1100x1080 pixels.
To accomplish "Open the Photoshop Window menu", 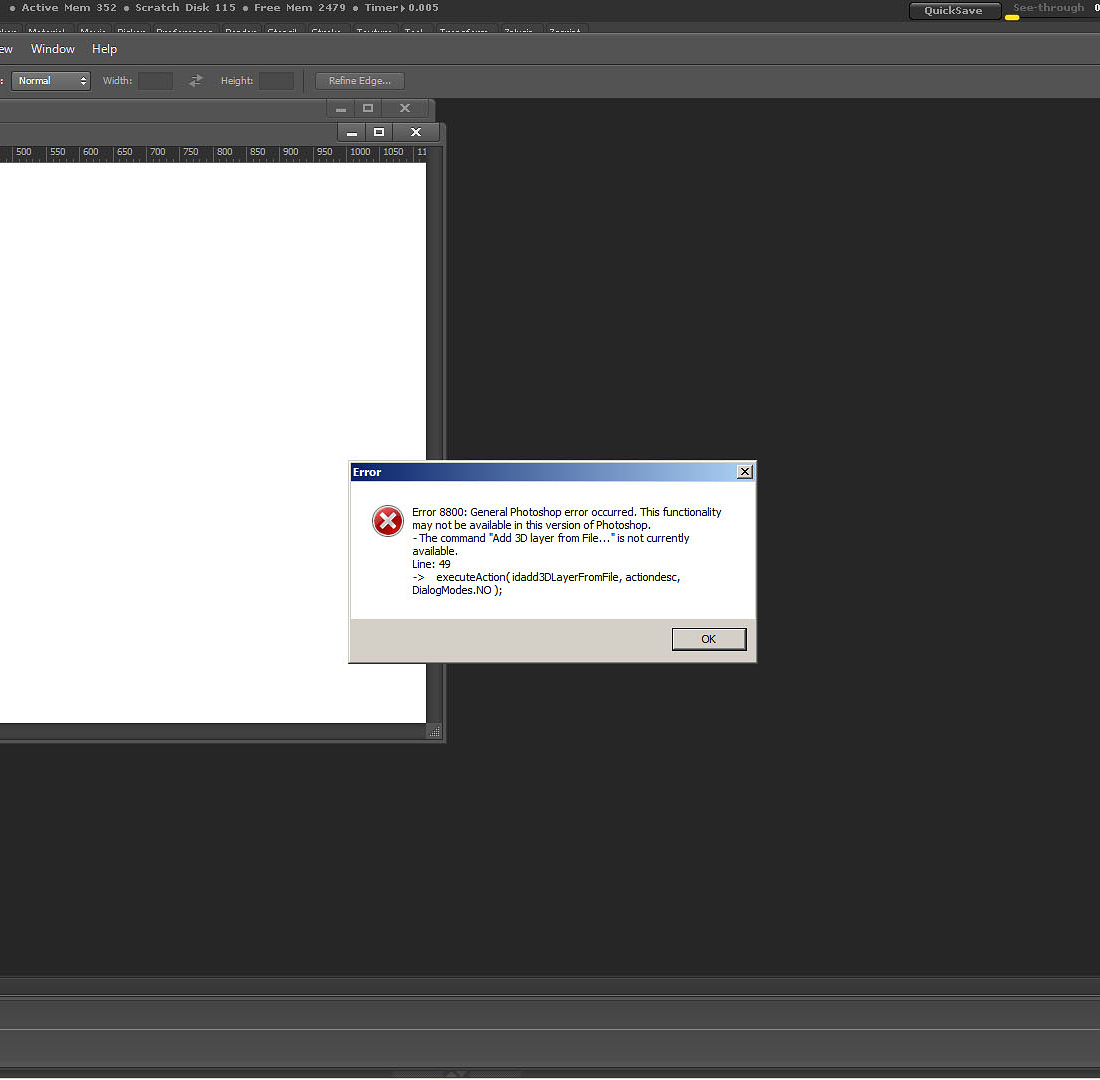I will 53,49.
